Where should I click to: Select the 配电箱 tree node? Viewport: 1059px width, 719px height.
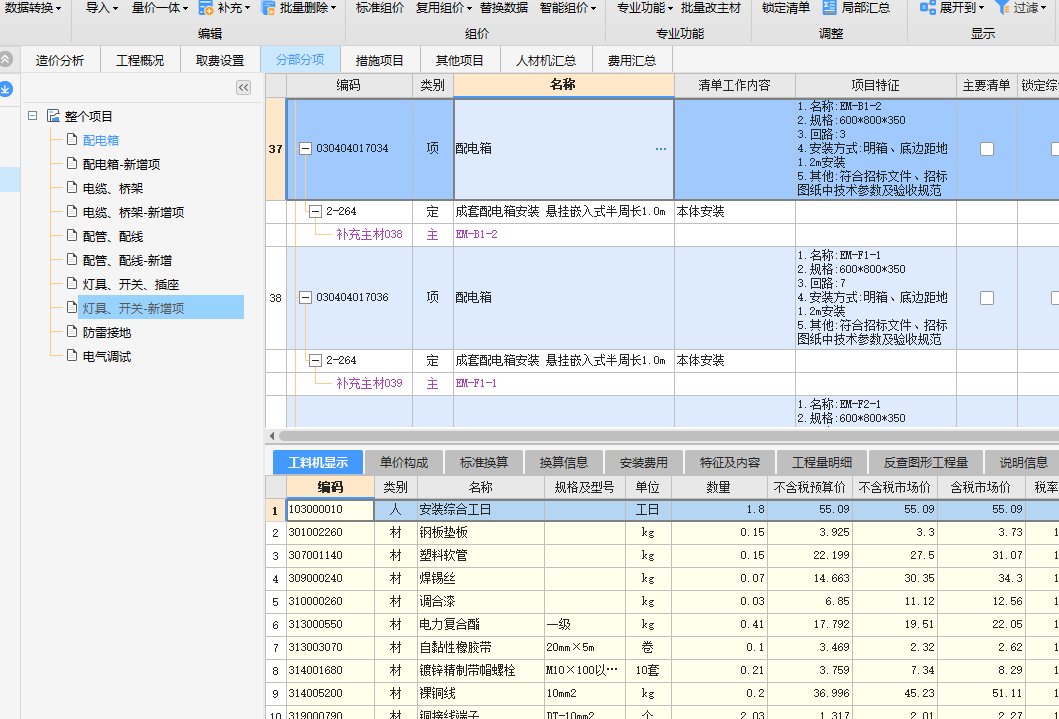(101, 140)
